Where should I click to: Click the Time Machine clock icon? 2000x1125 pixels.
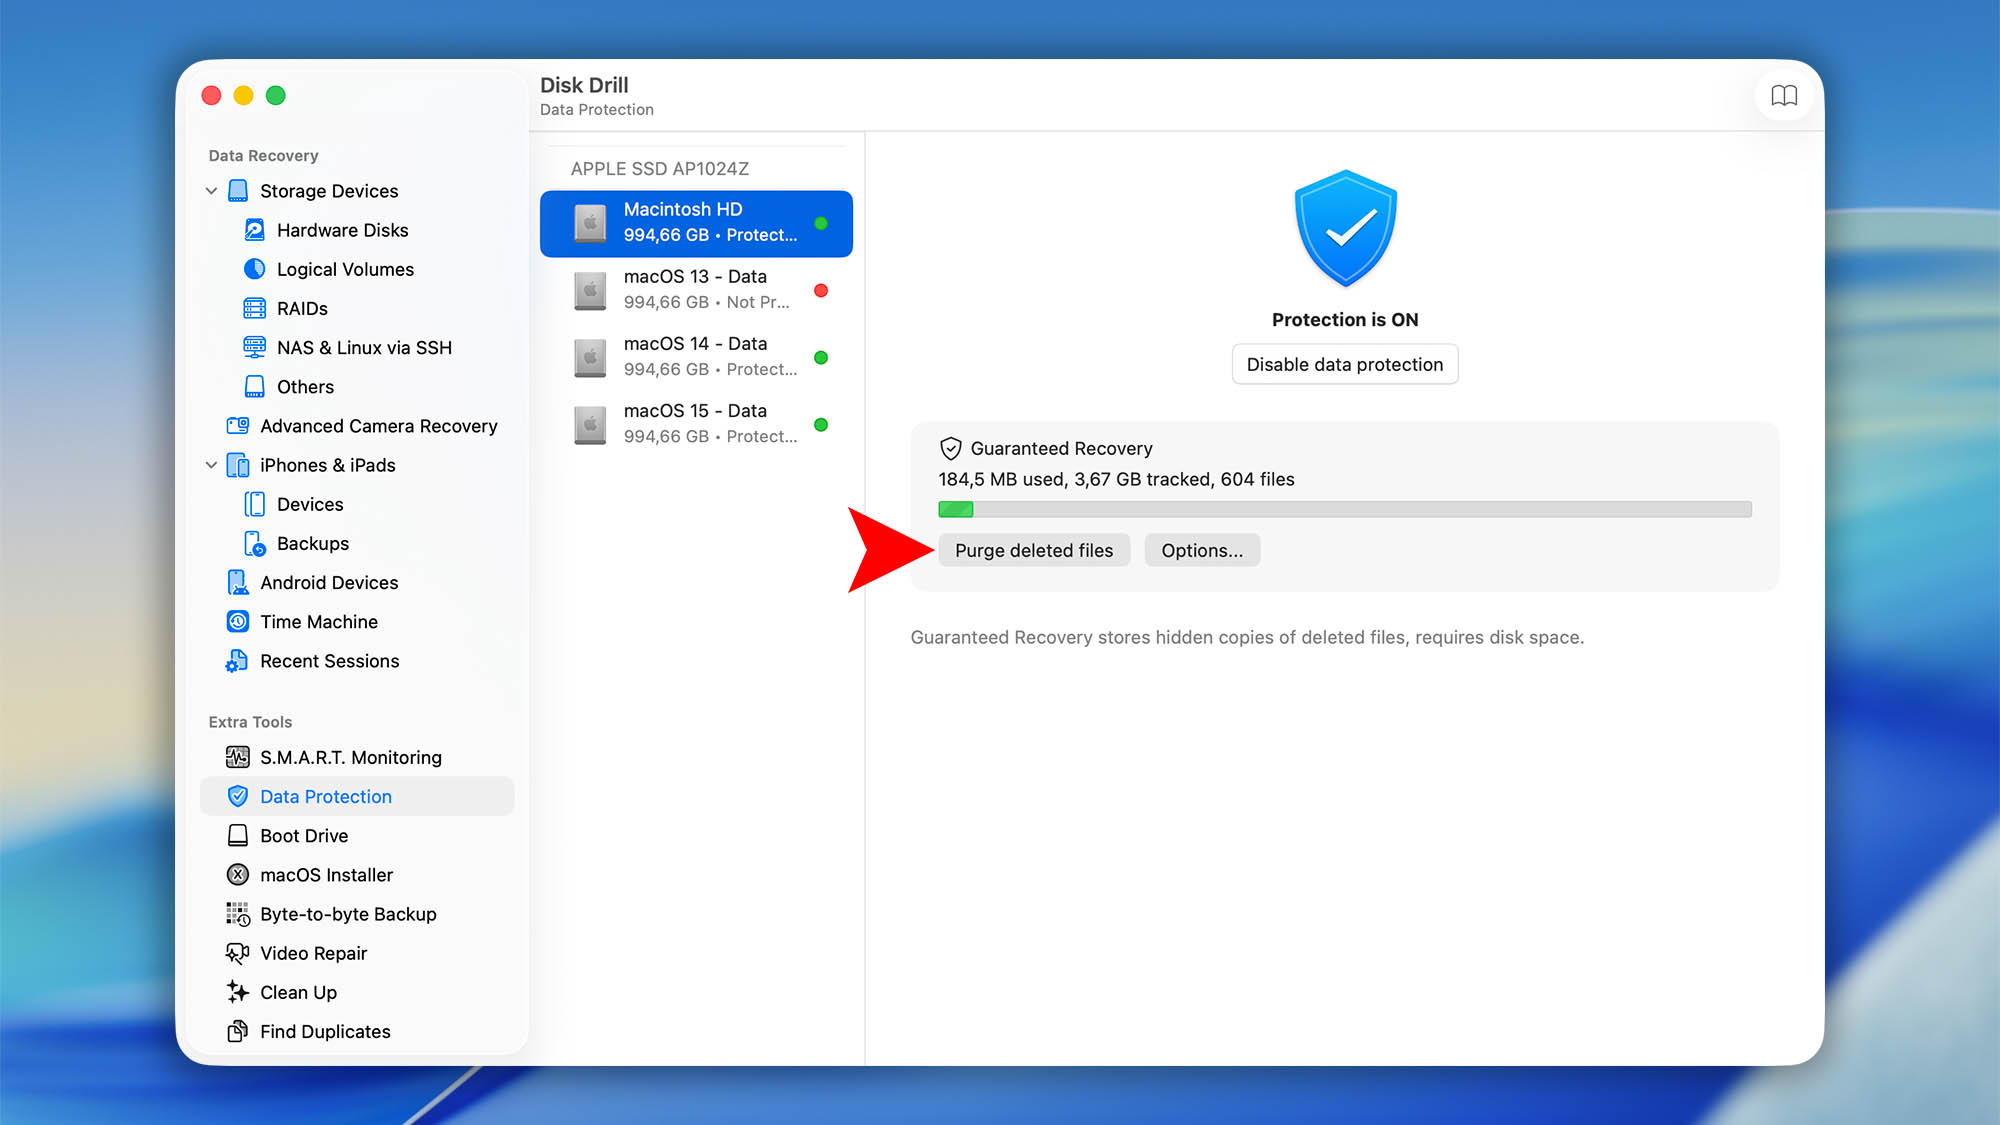tap(238, 622)
